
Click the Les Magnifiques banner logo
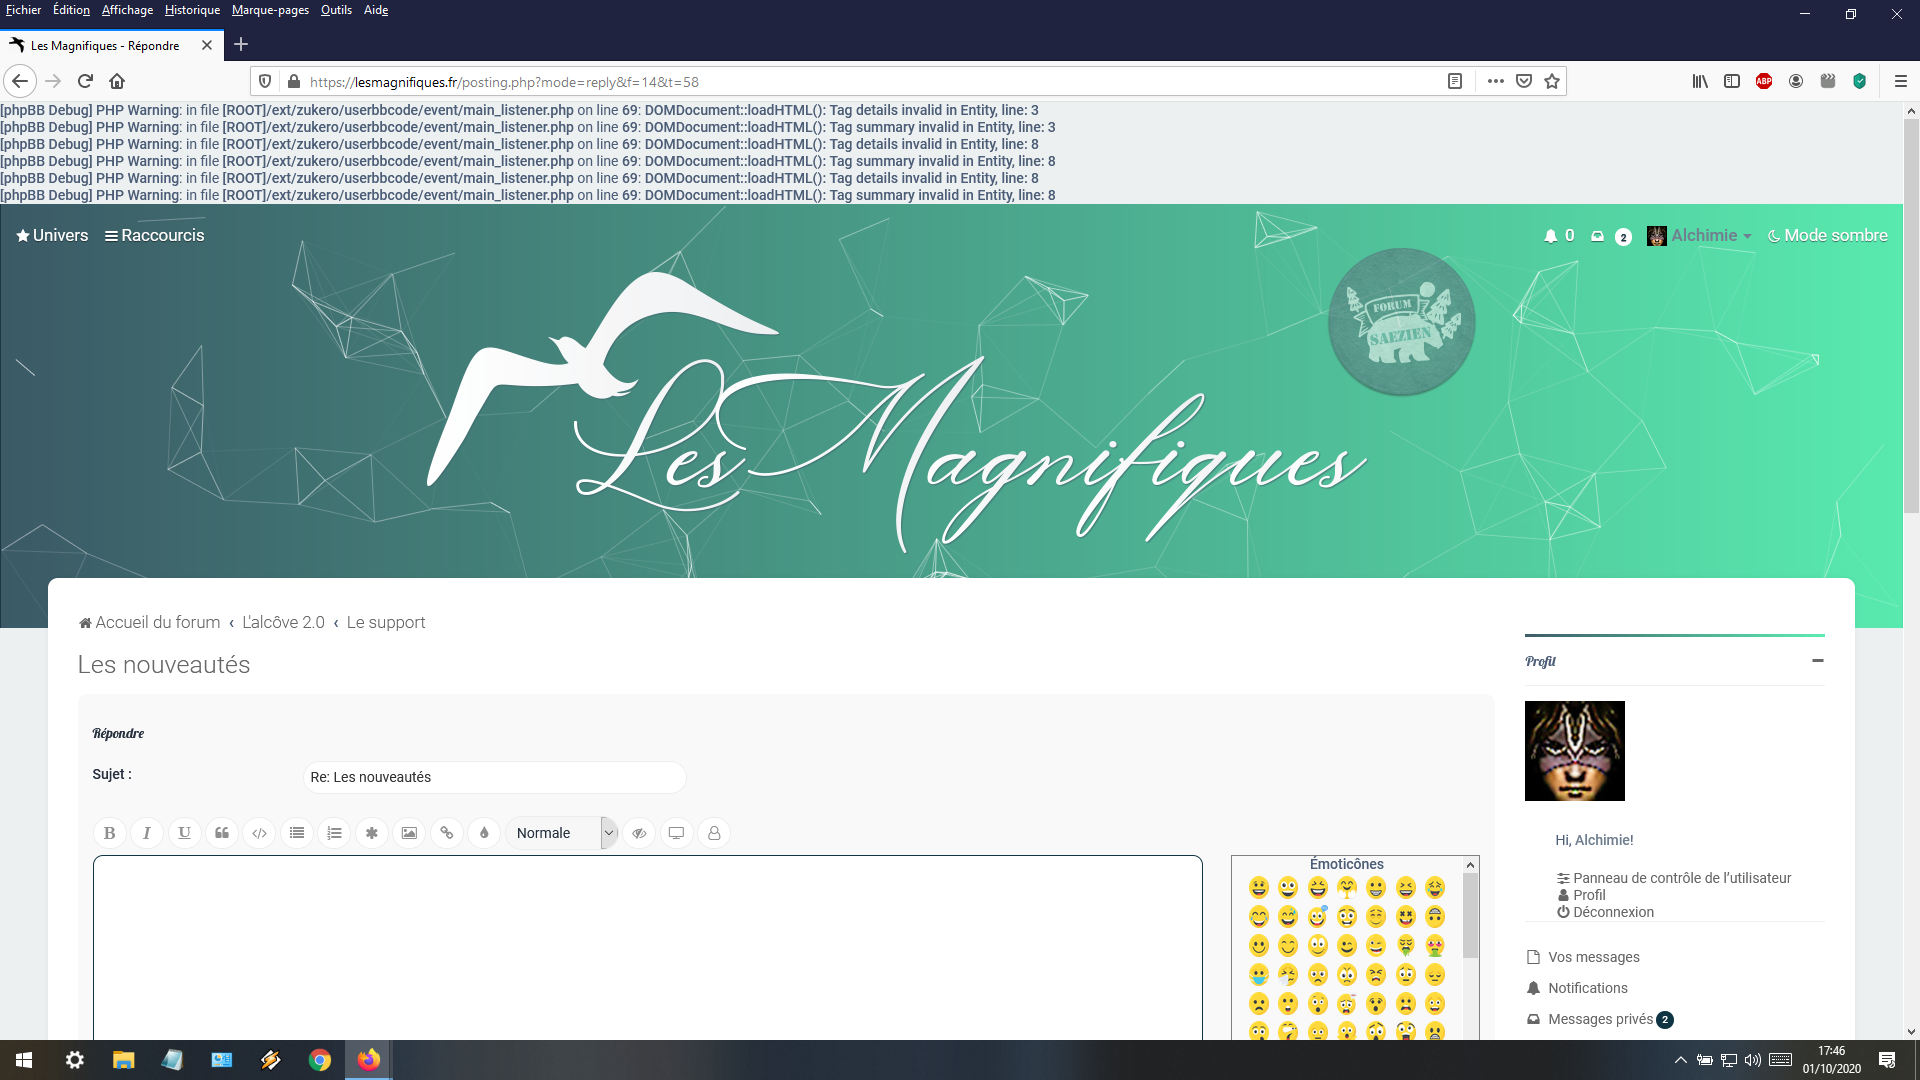point(896,410)
